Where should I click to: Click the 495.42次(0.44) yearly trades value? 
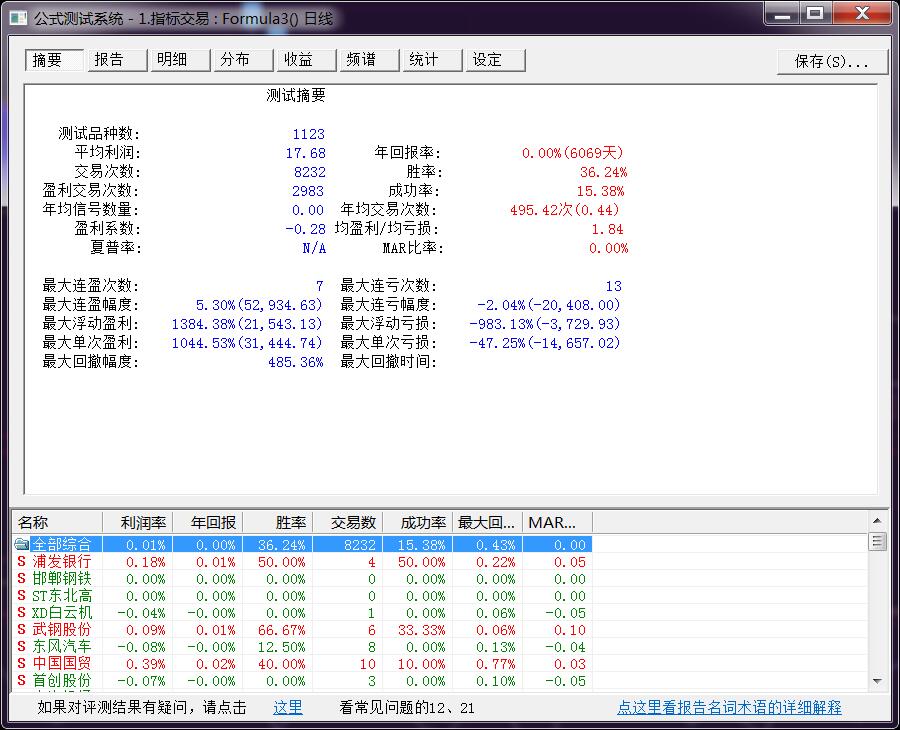(565, 210)
